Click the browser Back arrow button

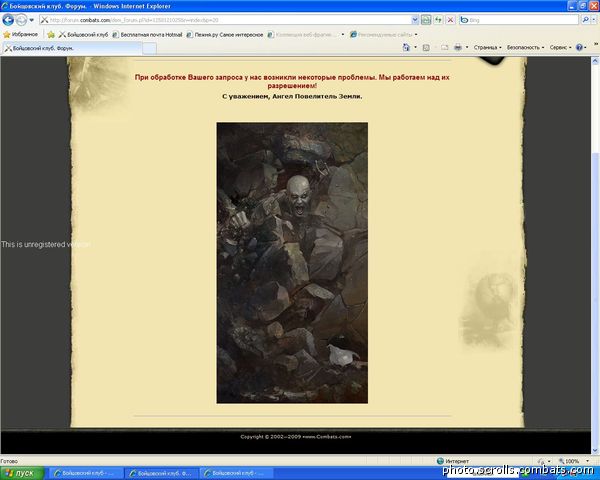[8, 20]
